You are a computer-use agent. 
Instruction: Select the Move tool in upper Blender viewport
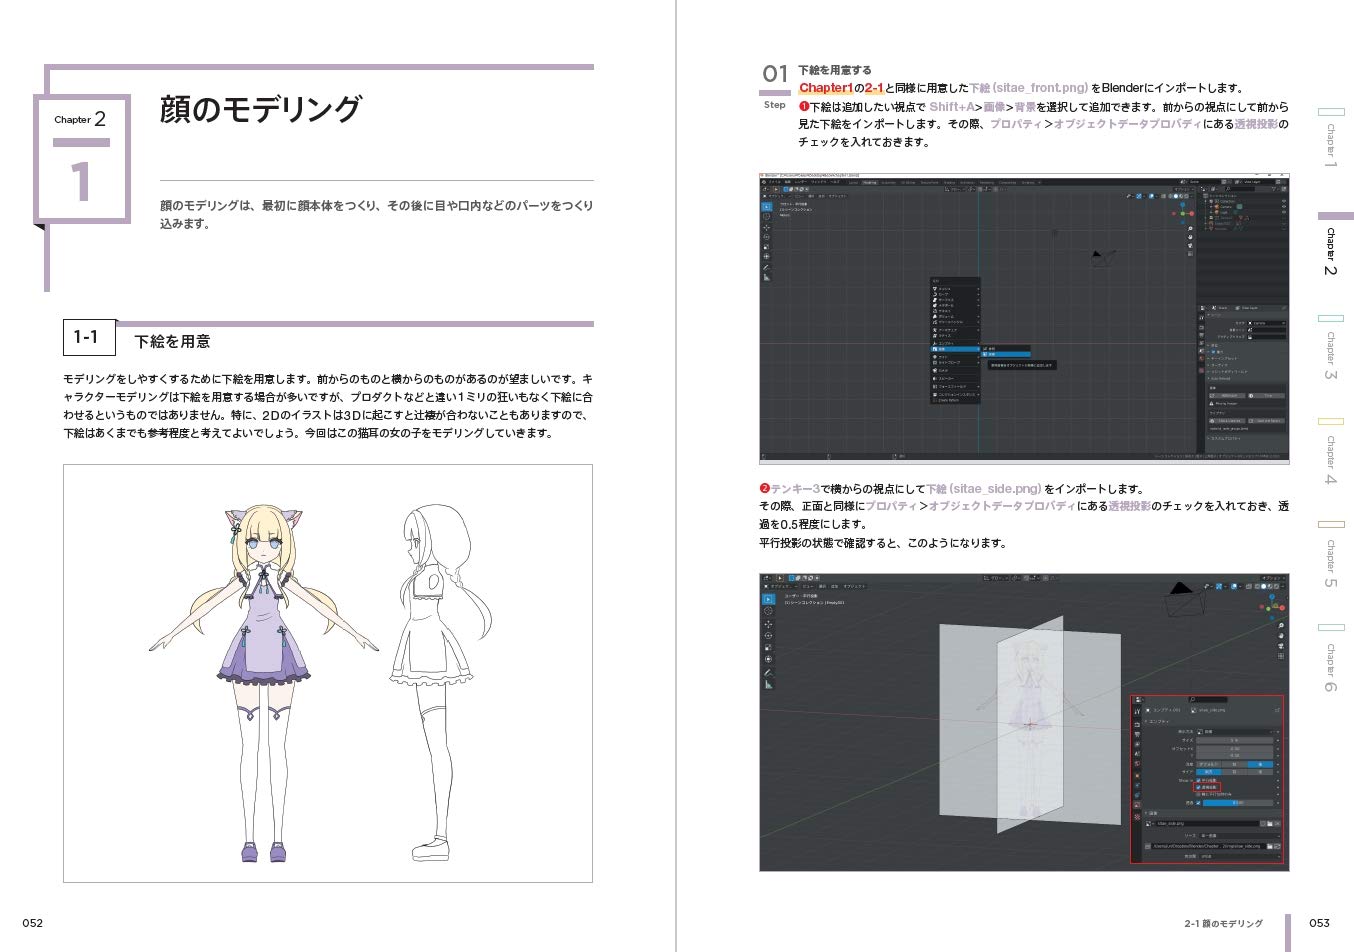(766, 227)
